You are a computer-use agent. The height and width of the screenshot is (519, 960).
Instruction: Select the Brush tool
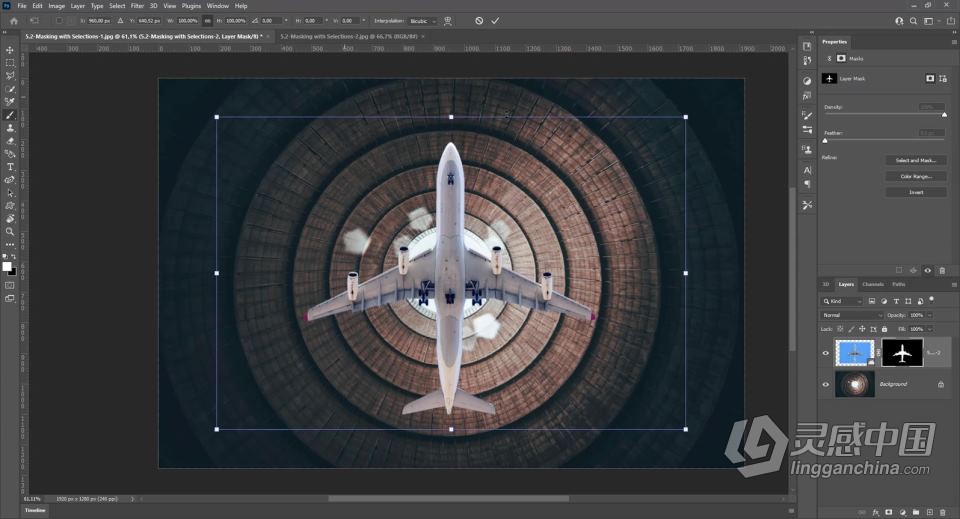[10, 115]
